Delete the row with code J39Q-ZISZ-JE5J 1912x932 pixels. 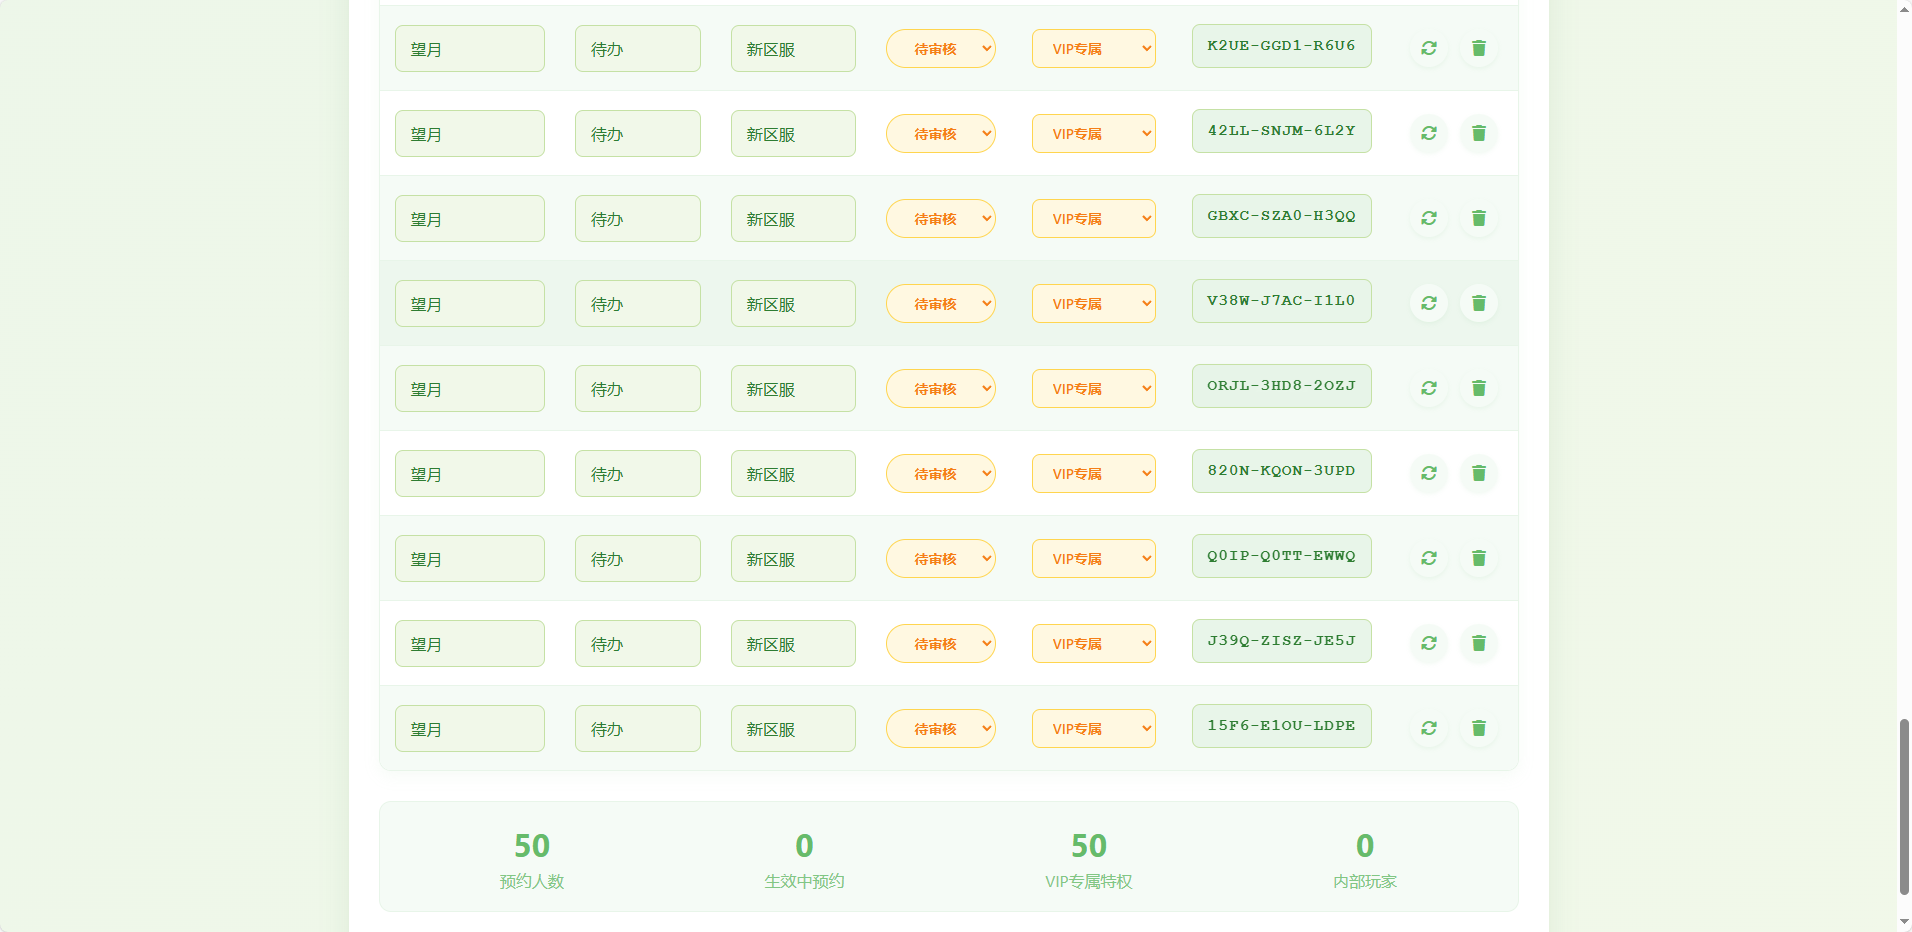point(1479,643)
